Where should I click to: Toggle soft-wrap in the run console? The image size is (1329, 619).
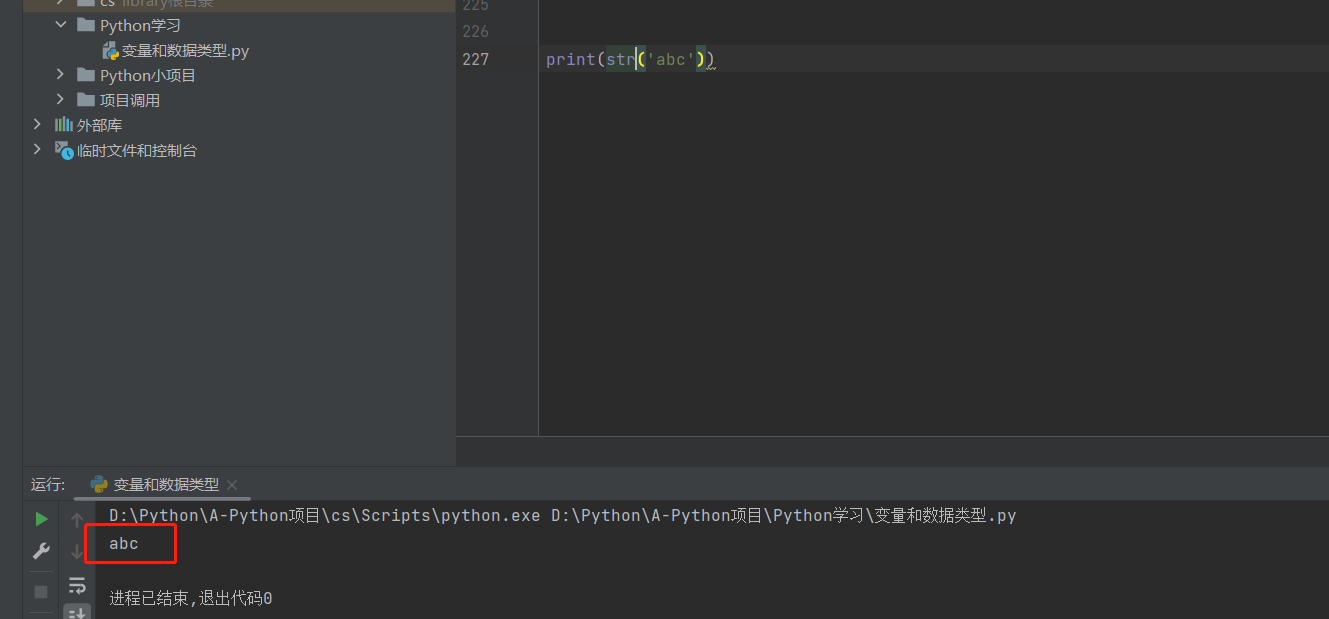click(x=77, y=585)
